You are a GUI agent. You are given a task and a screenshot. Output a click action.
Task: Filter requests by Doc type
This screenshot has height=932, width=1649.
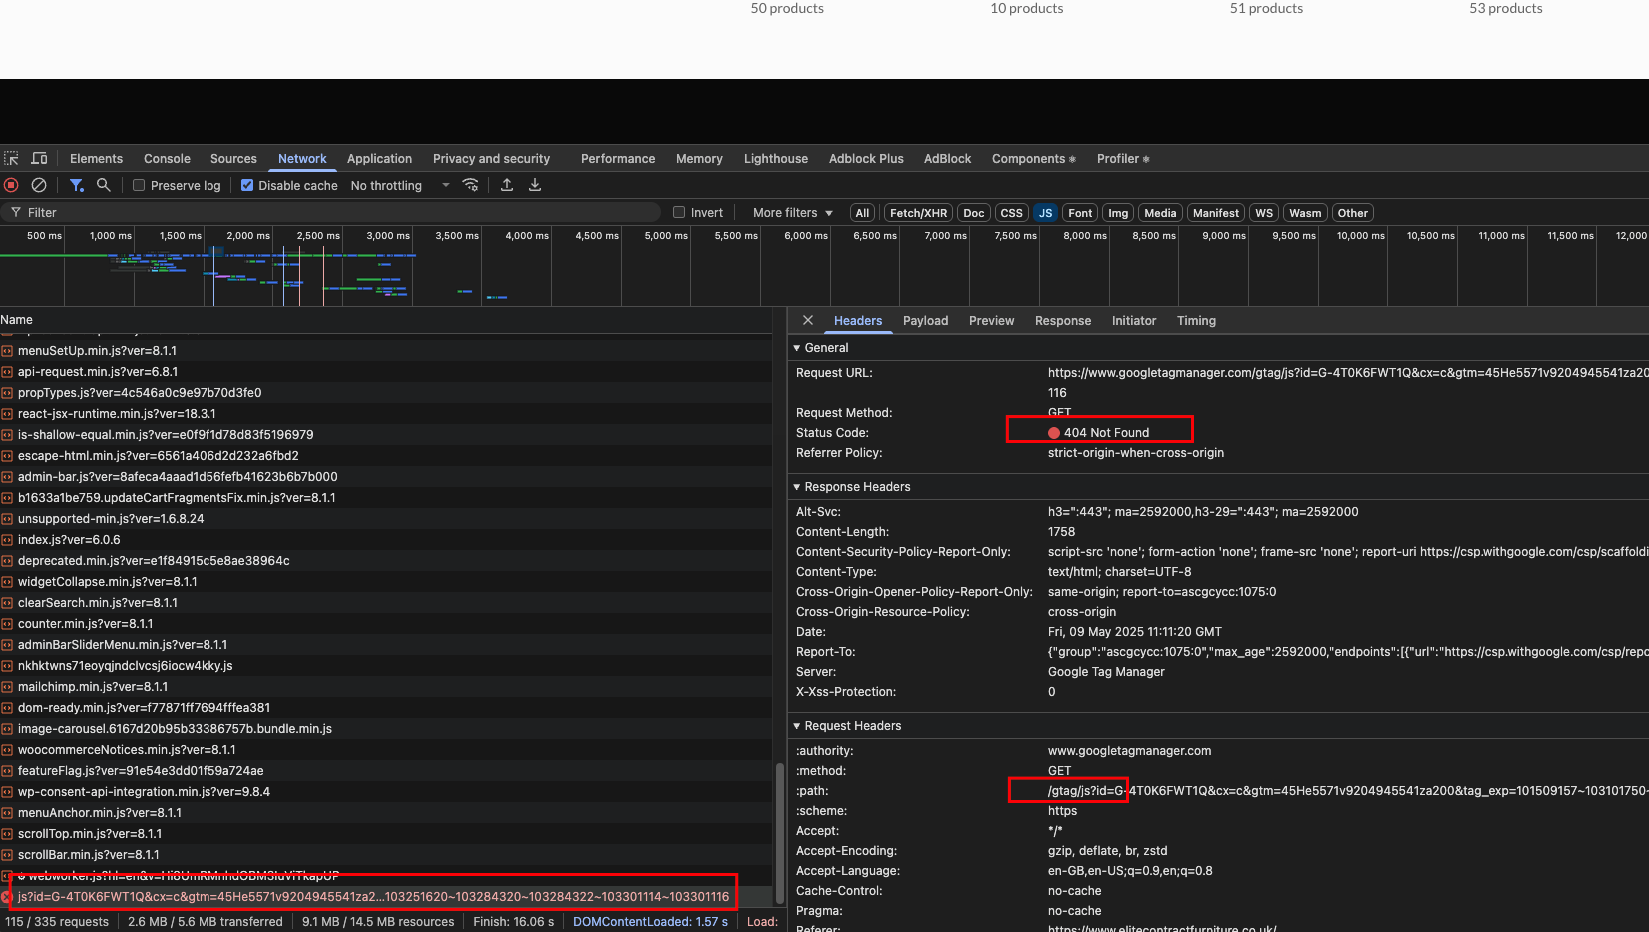click(x=974, y=213)
